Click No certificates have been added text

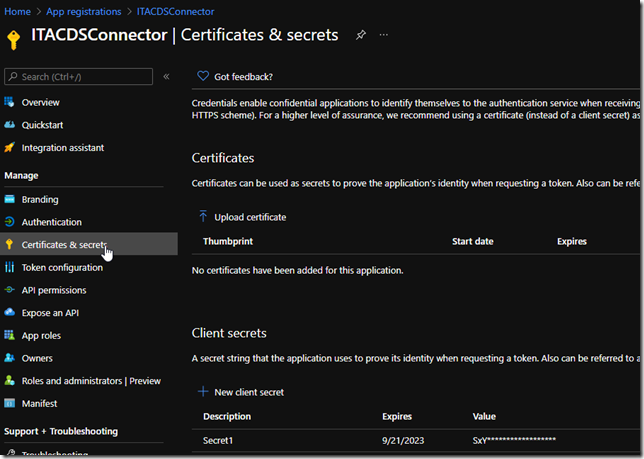tap(297, 271)
